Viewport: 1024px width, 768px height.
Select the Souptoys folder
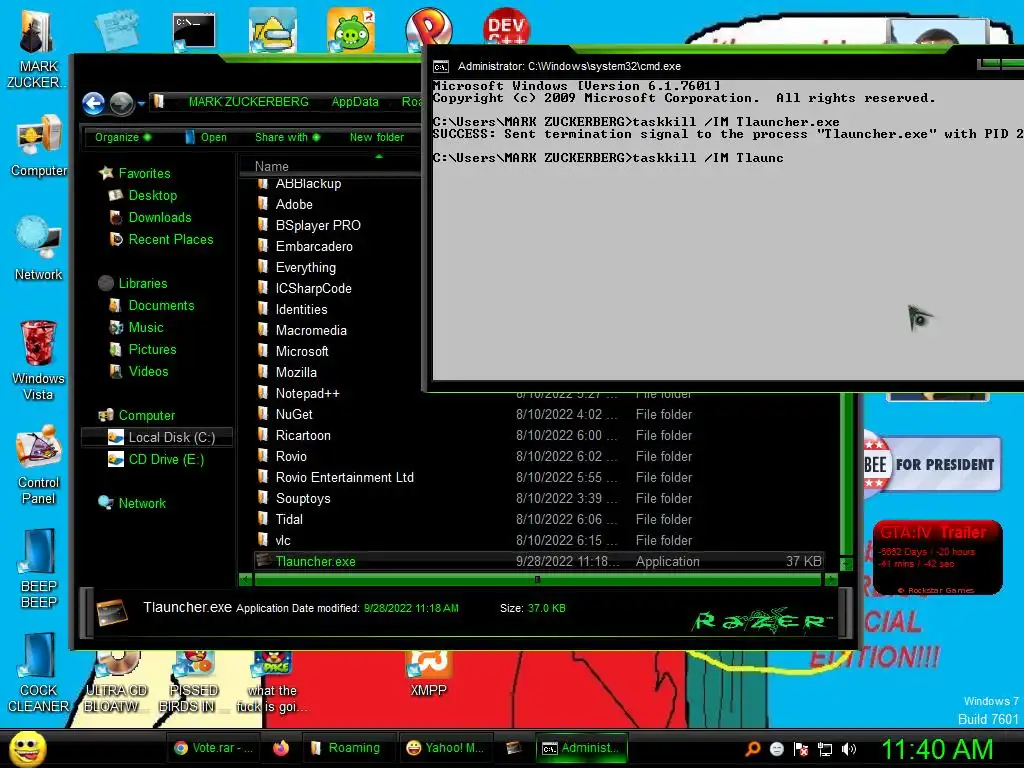302,498
